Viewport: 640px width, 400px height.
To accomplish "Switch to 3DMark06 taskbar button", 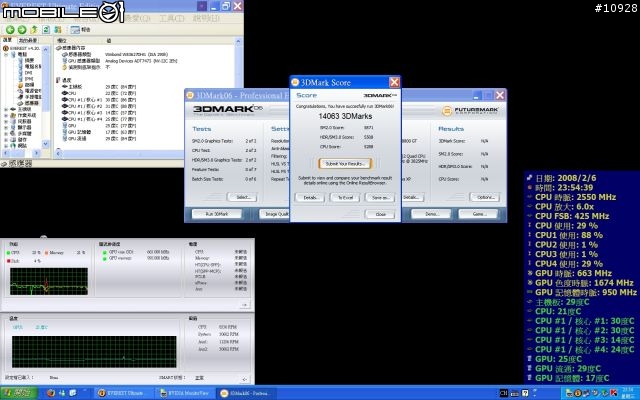I will (247, 393).
